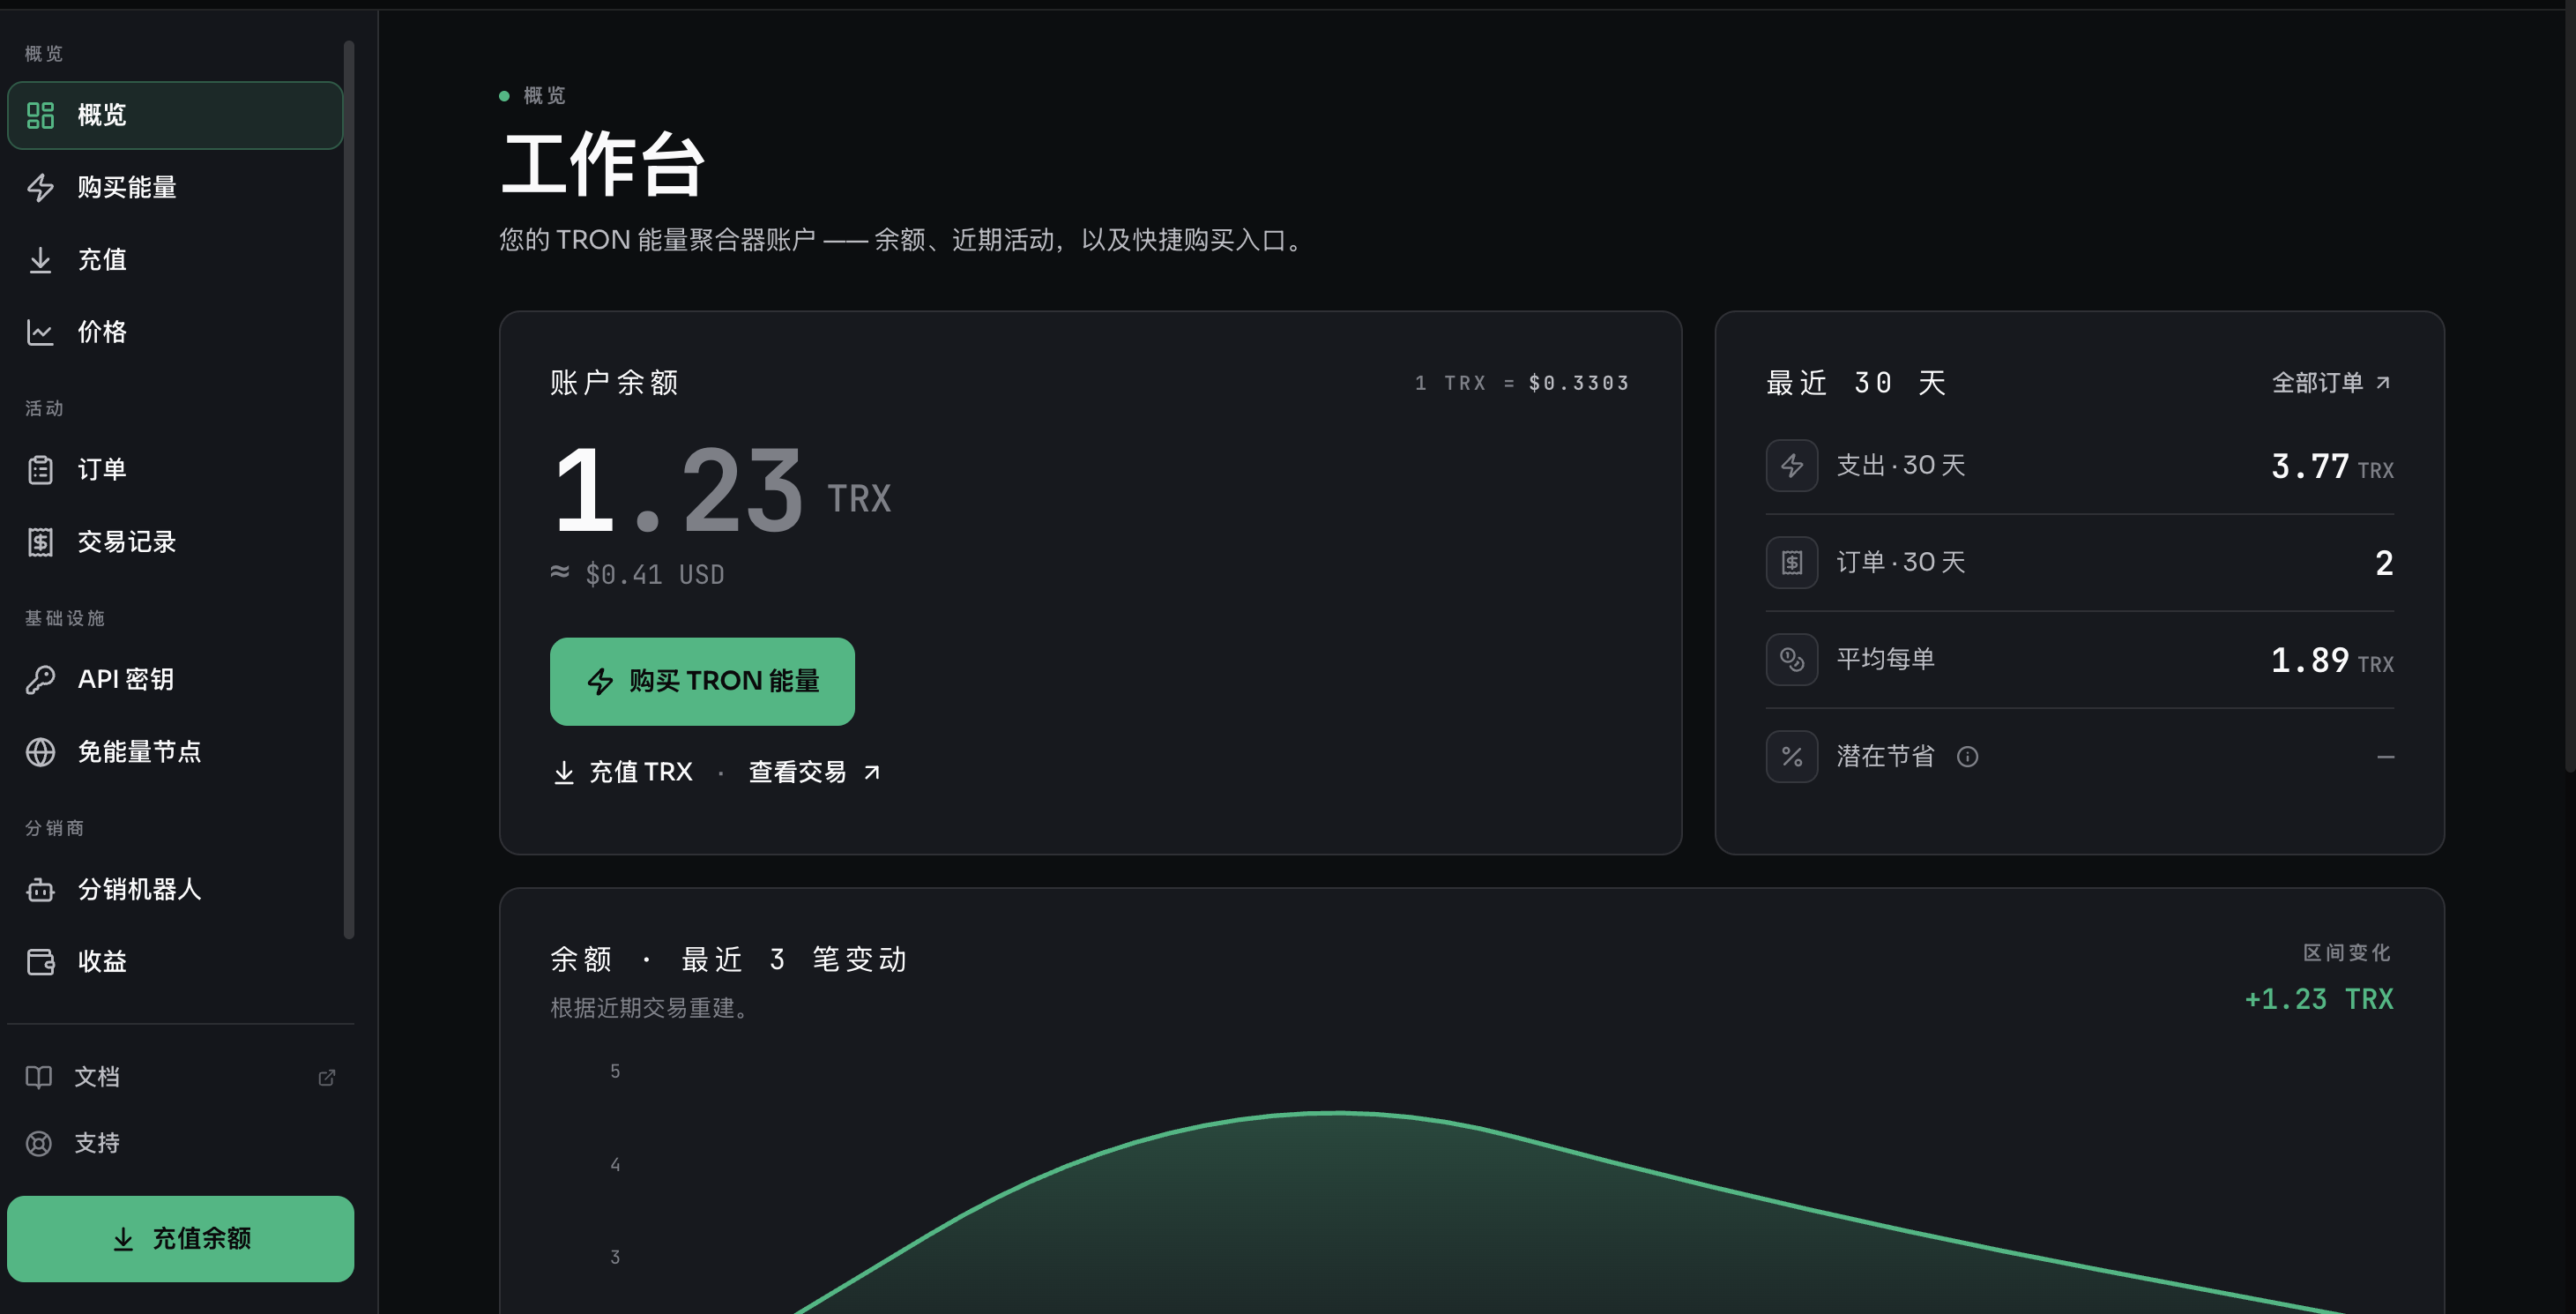Image resolution: width=2576 pixels, height=1314 pixels.
Task: Open 收益 page in sidebar
Action: tap(175, 961)
